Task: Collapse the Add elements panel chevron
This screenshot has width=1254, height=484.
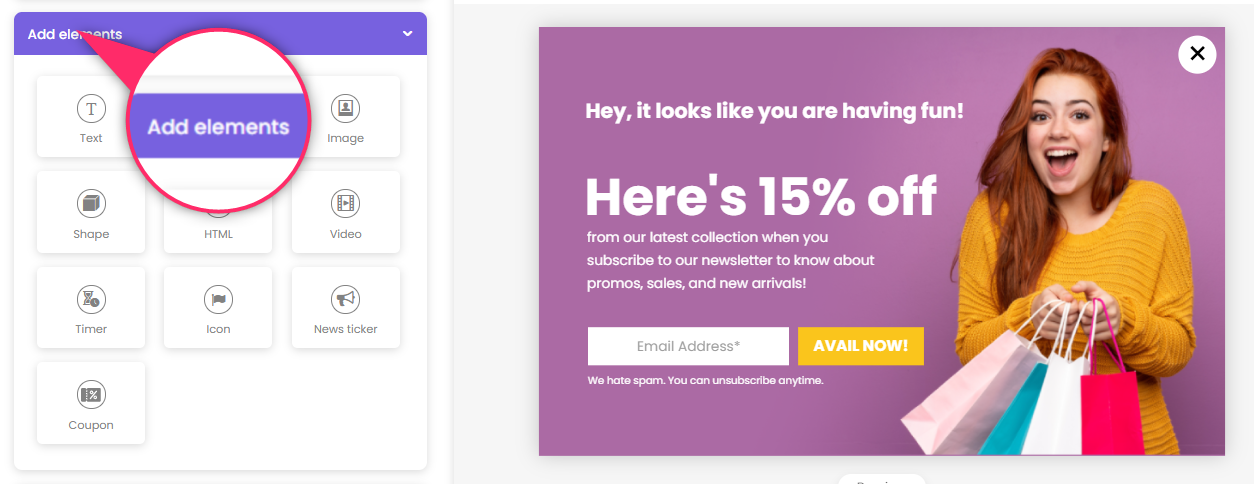Action: [407, 34]
